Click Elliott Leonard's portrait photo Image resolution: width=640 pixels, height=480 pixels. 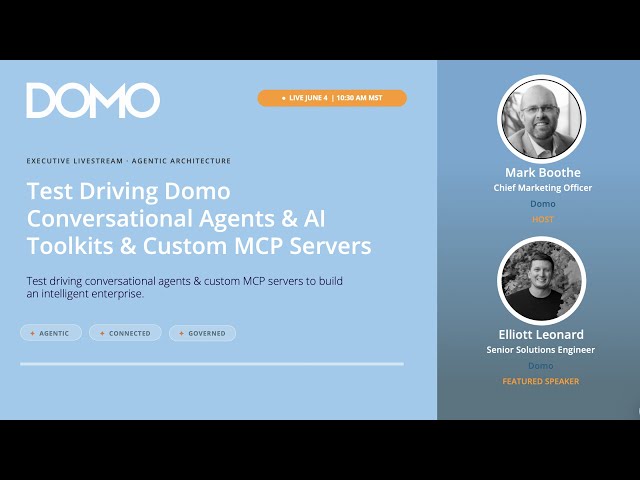click(x=542, y=280)
